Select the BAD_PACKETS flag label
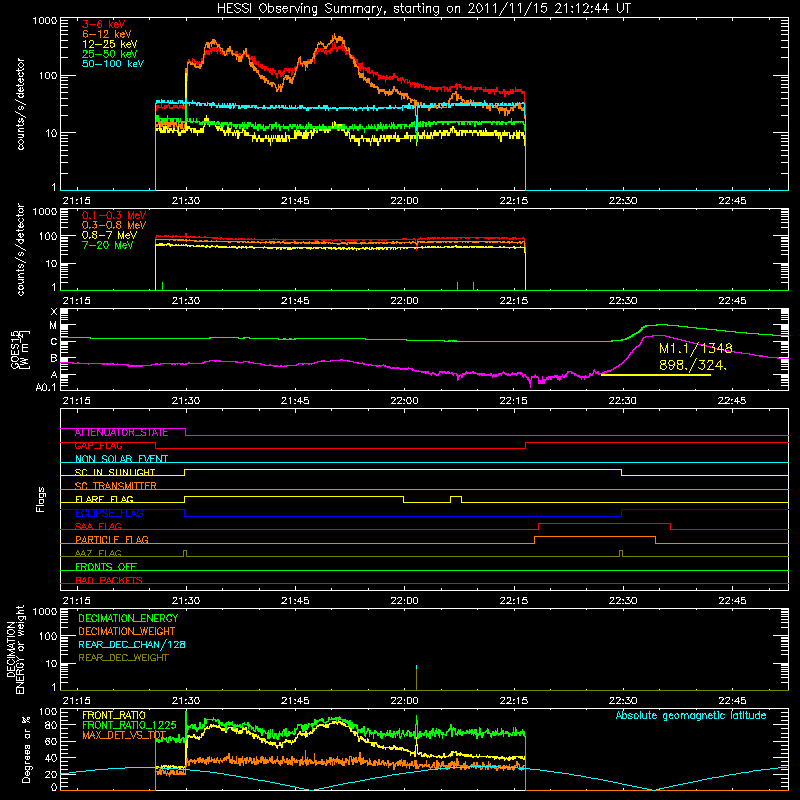800x800 pixels. tap(109, 580)
